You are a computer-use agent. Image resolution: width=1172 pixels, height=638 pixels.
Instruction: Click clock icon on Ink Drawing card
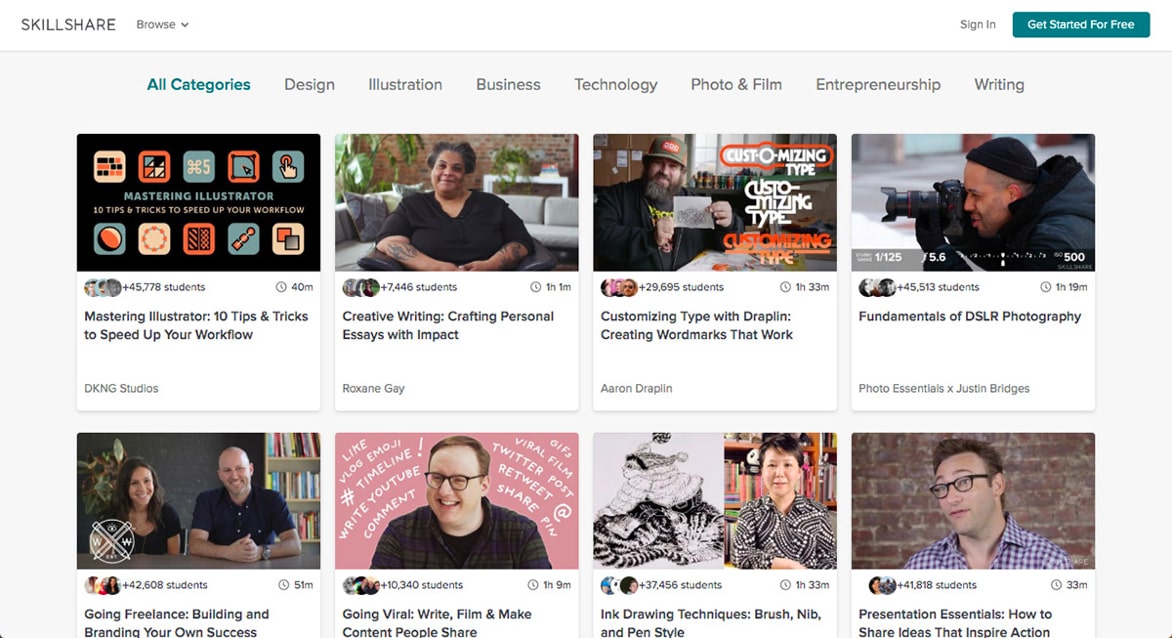(785, 585)
